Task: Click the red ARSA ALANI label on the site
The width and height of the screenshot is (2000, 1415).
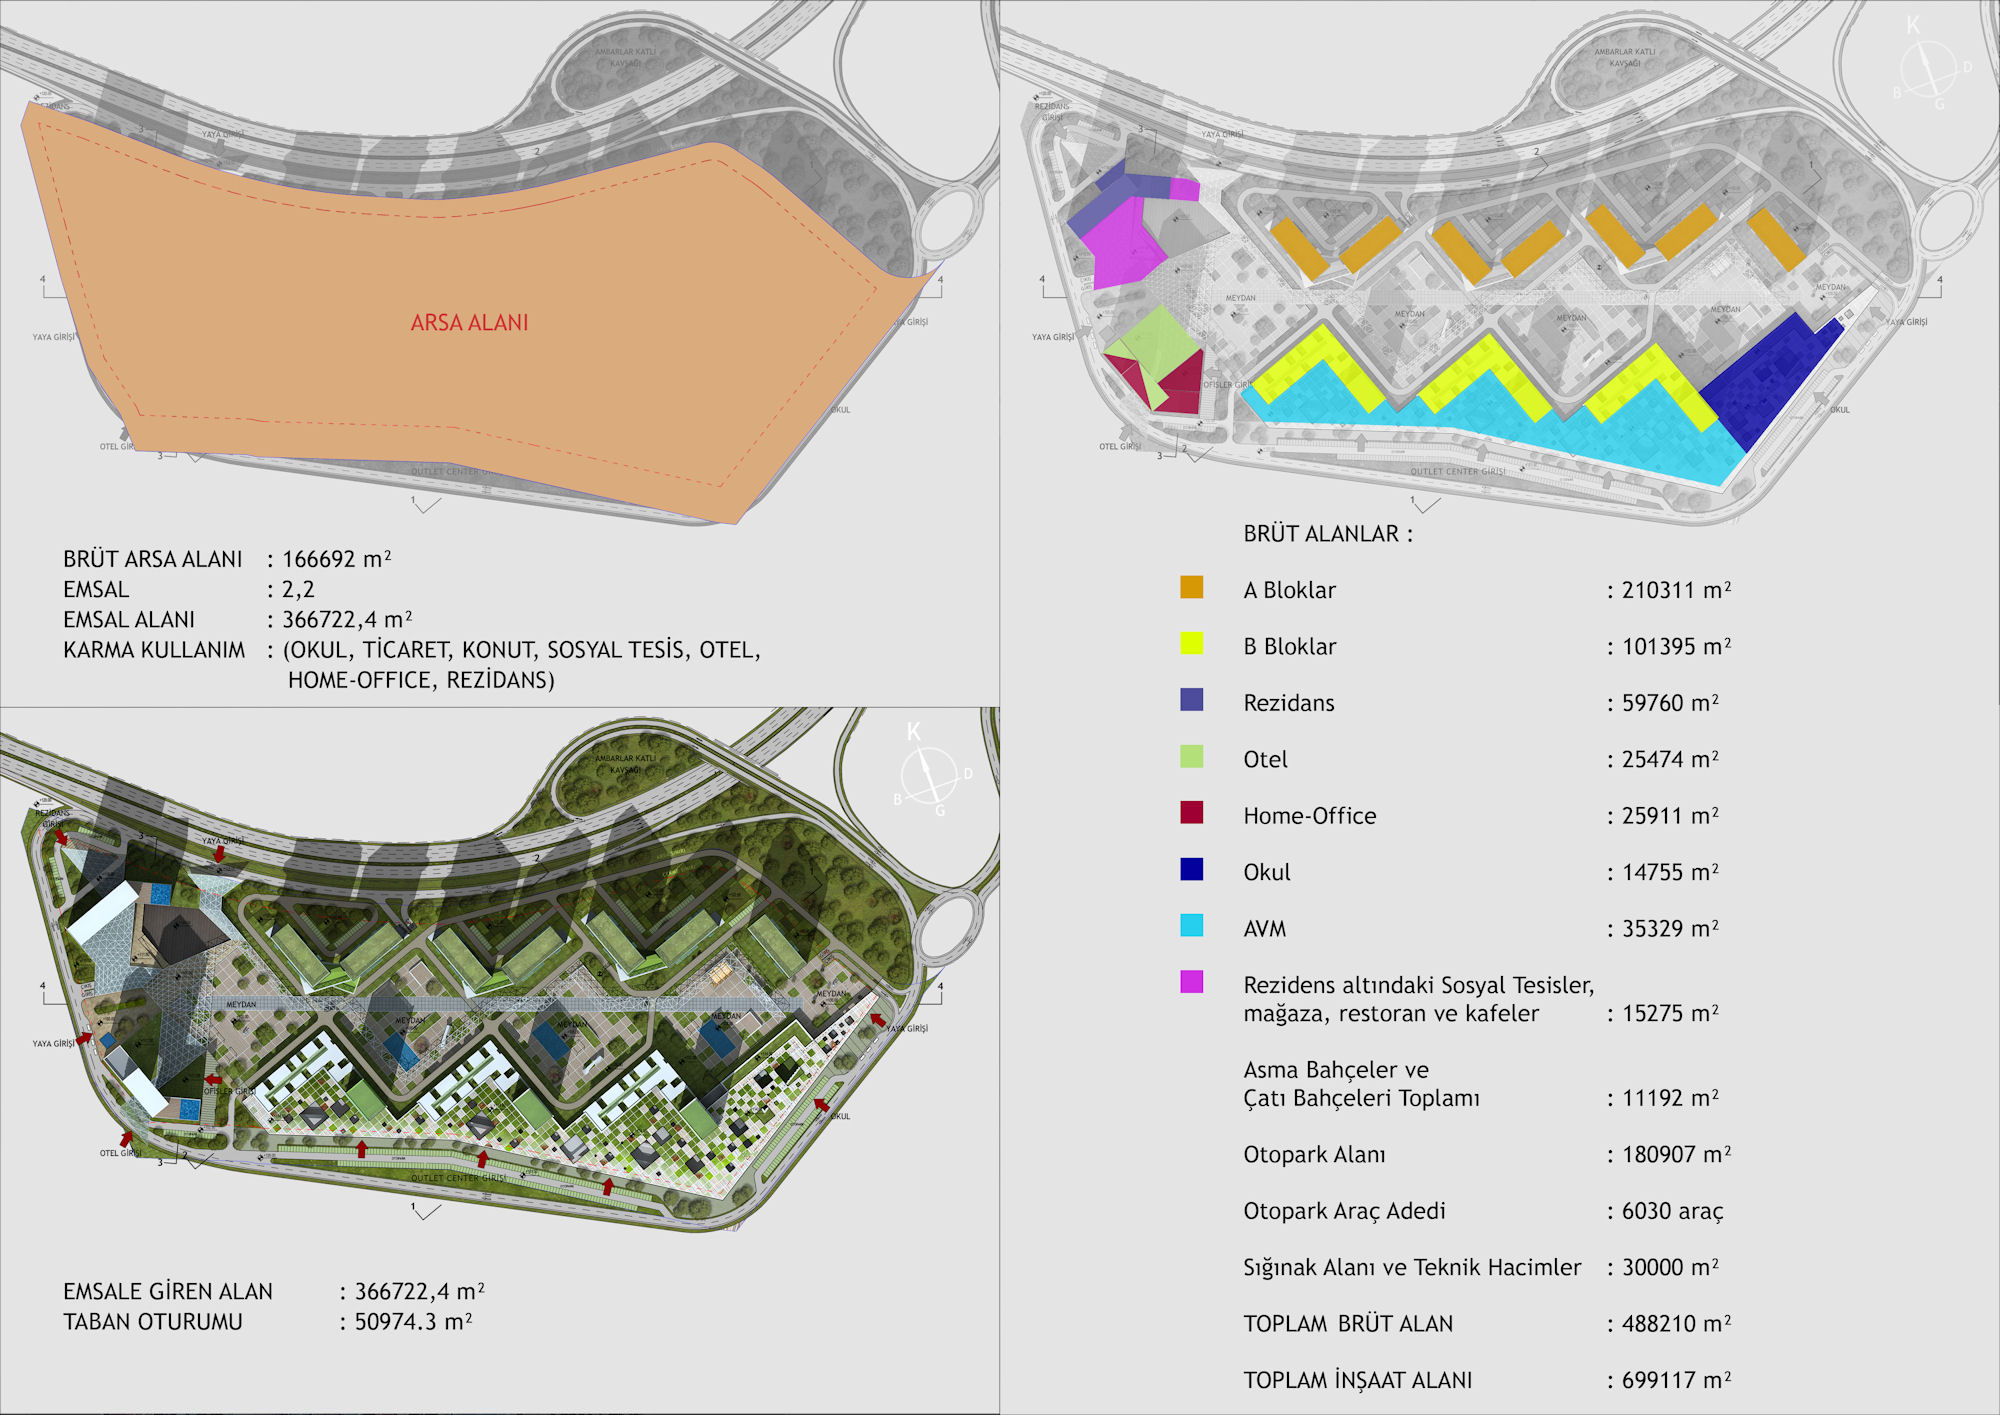Action: pos(469,323)
